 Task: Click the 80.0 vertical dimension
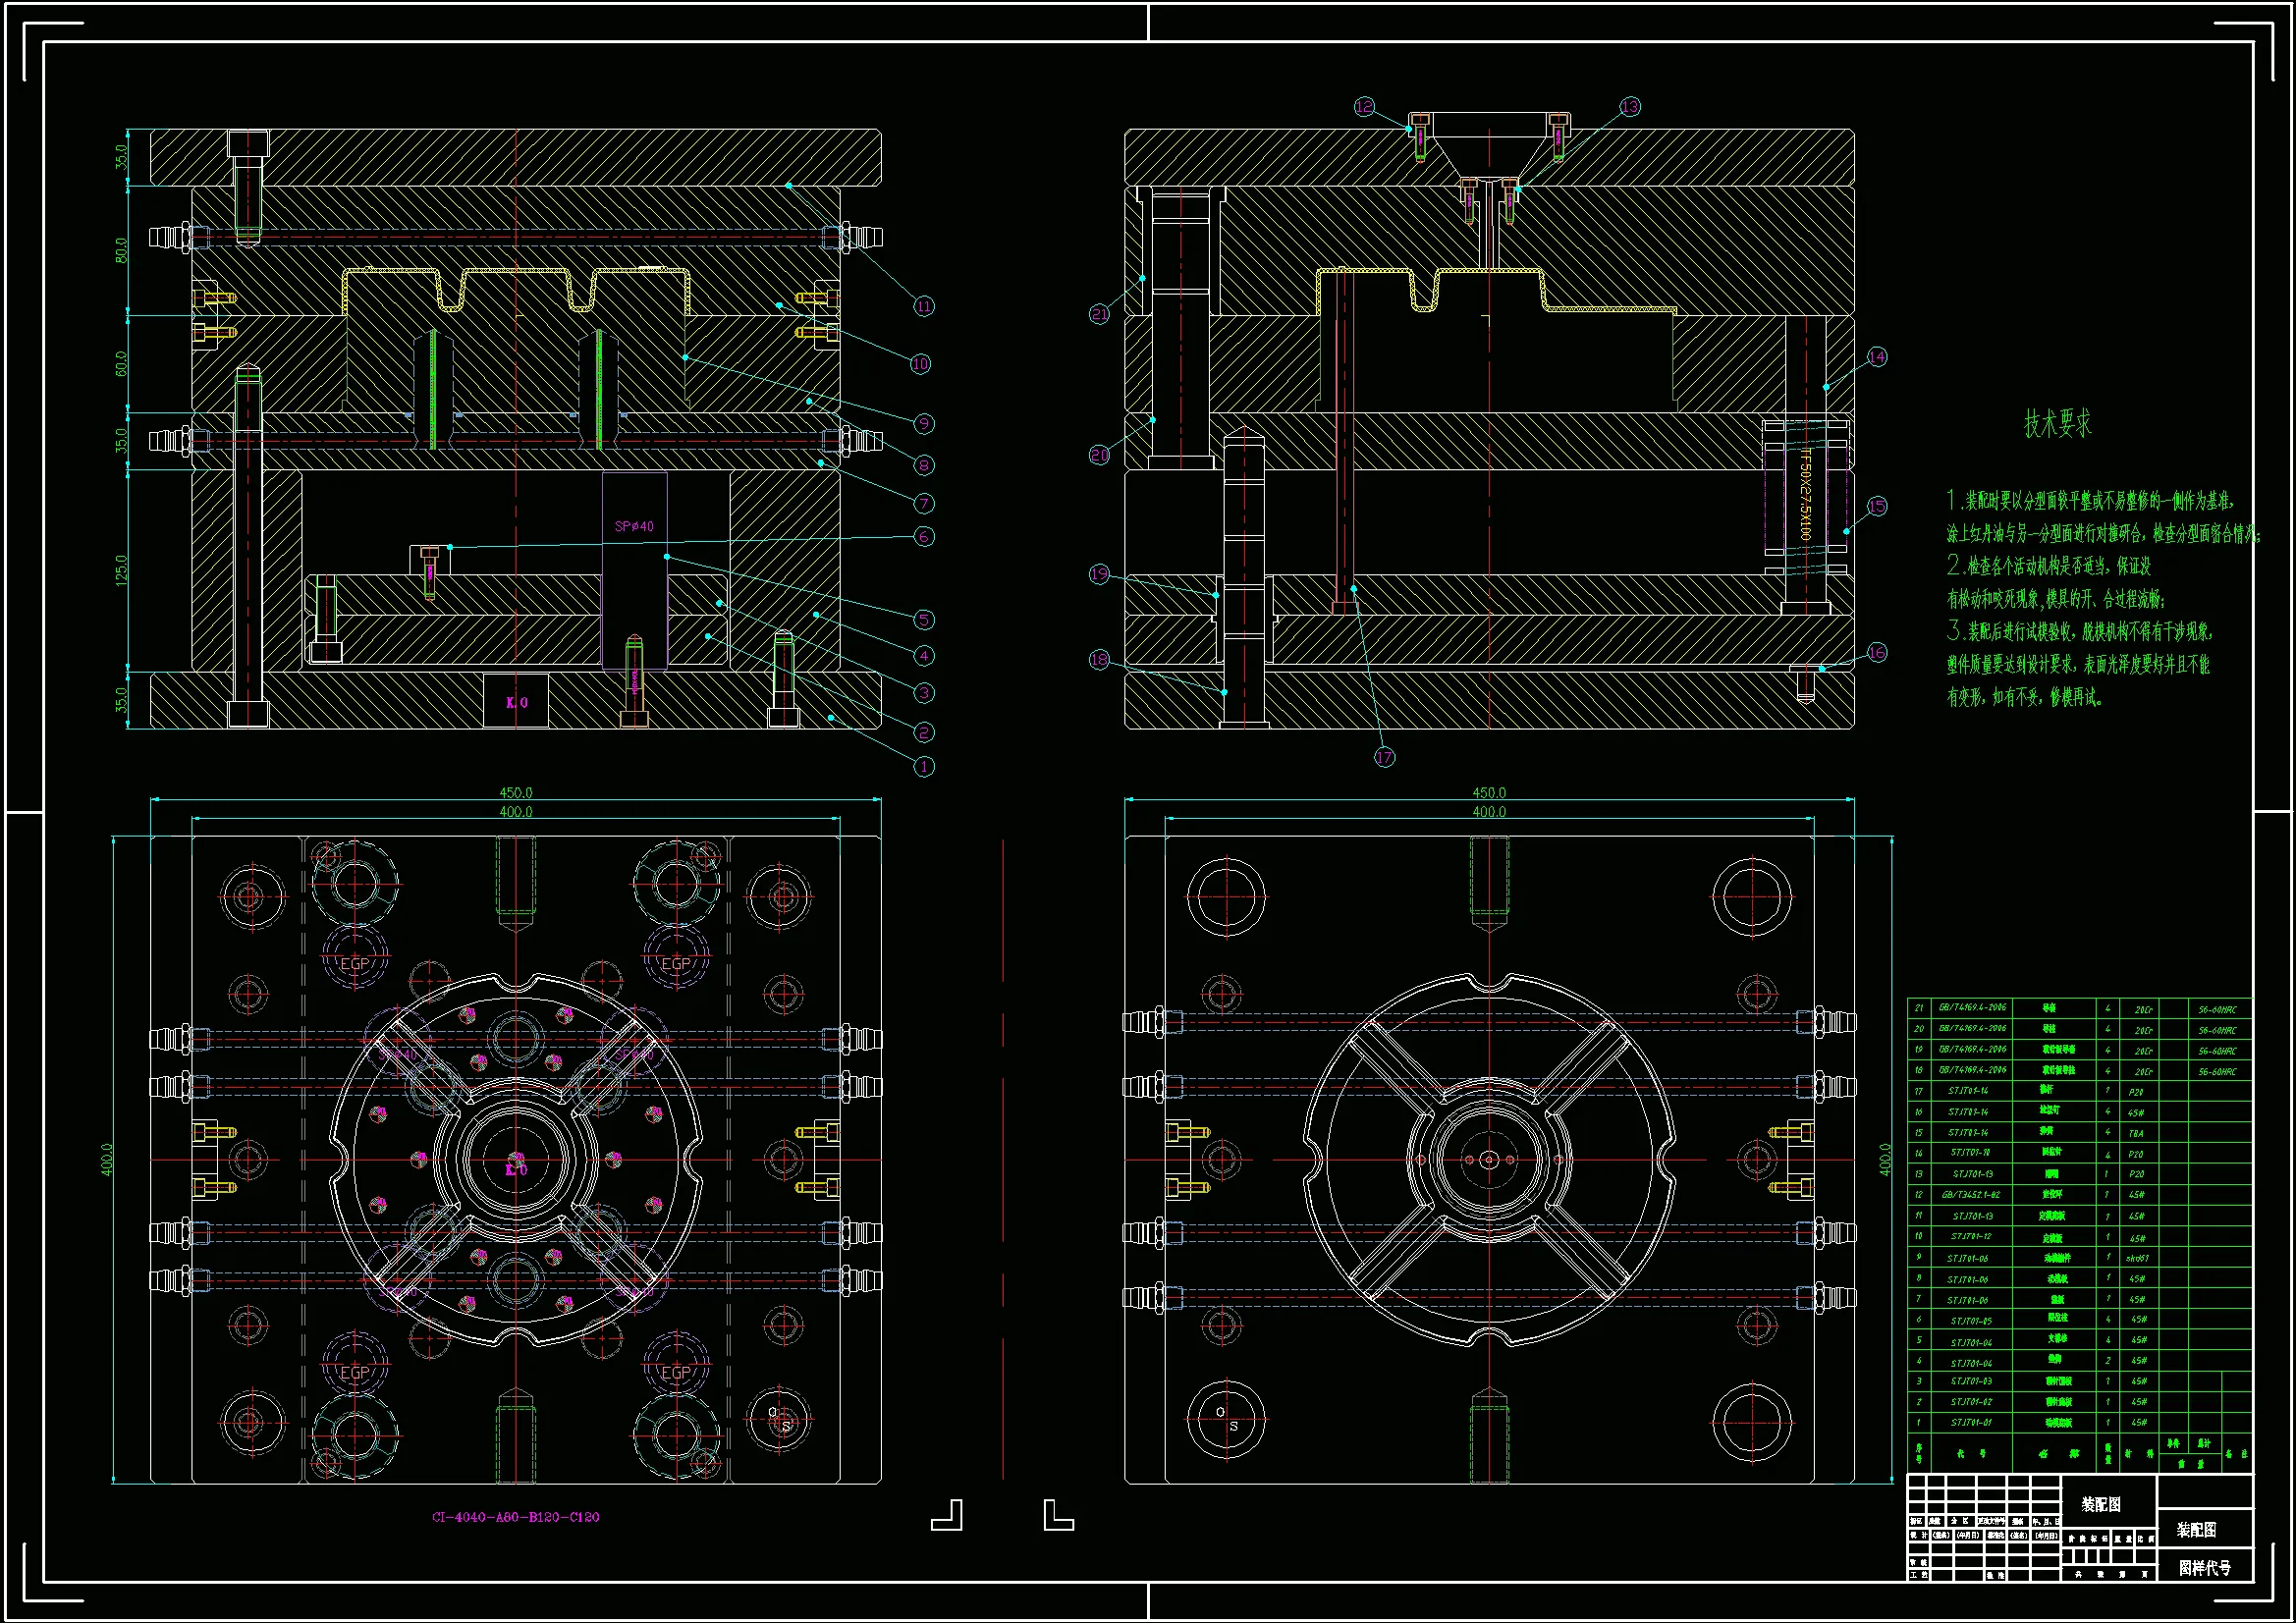point(122,250)
